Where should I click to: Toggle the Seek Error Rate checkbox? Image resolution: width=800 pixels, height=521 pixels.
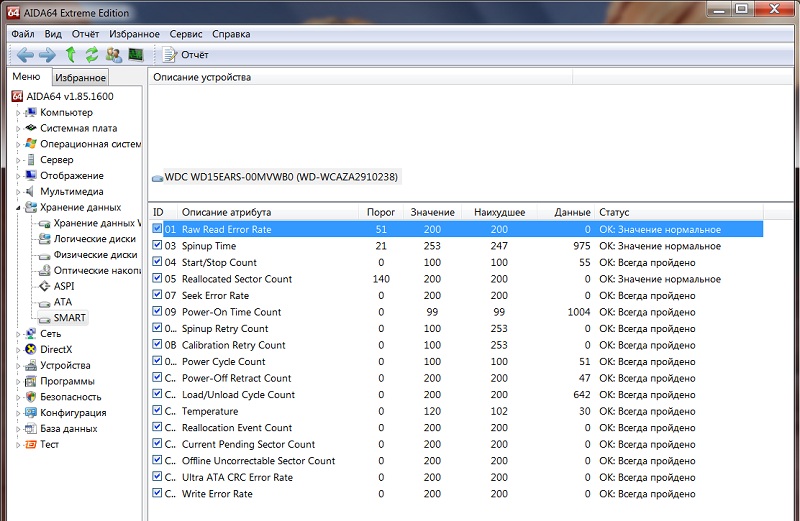pos(157,295)
